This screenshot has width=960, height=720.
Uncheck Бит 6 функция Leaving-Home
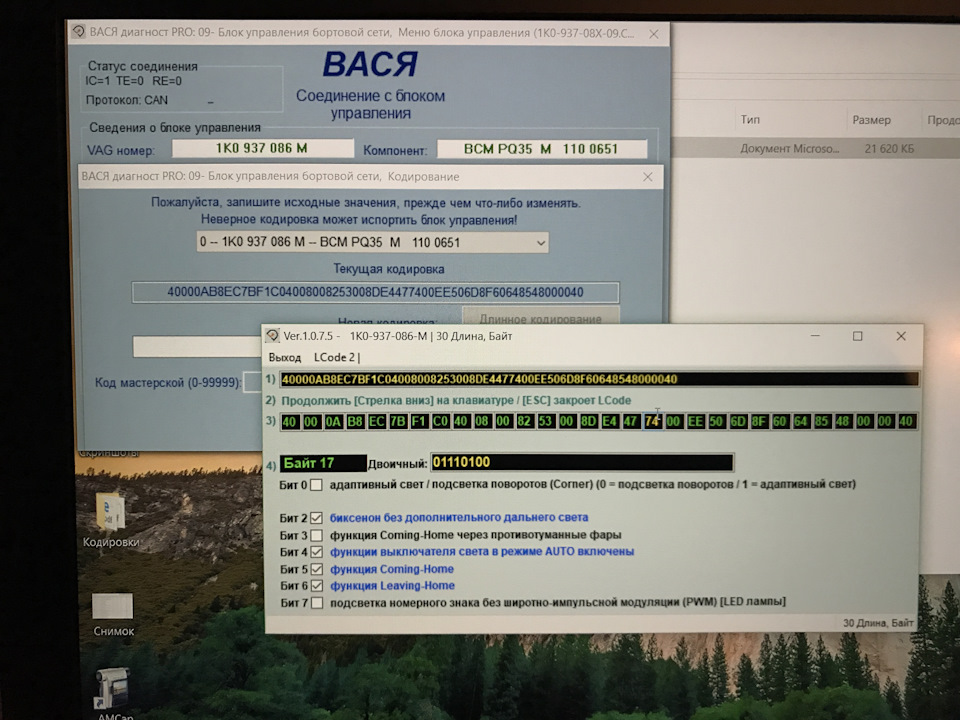pos(316,586)
